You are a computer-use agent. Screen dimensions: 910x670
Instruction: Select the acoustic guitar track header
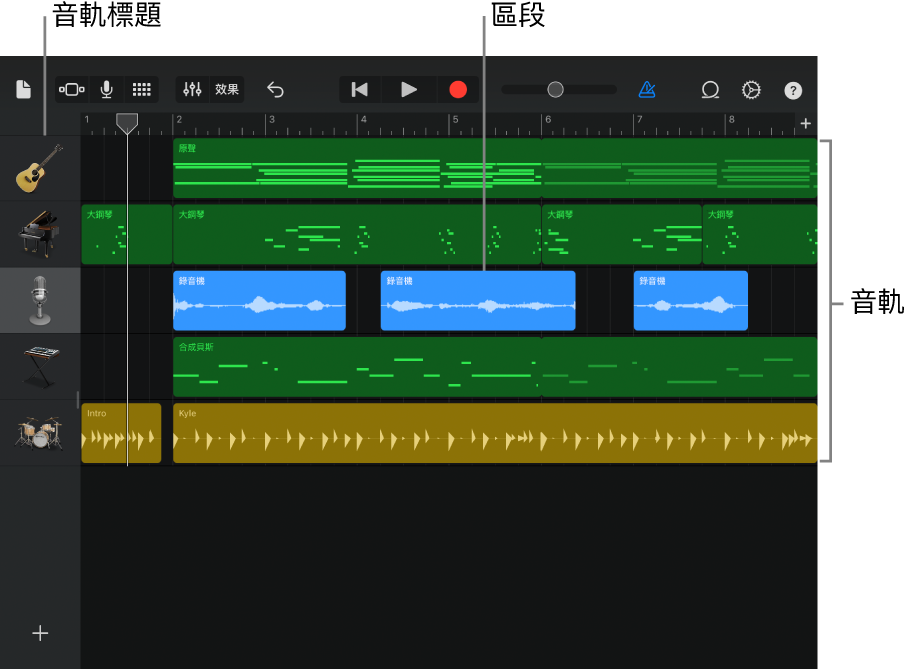(40, 168)
